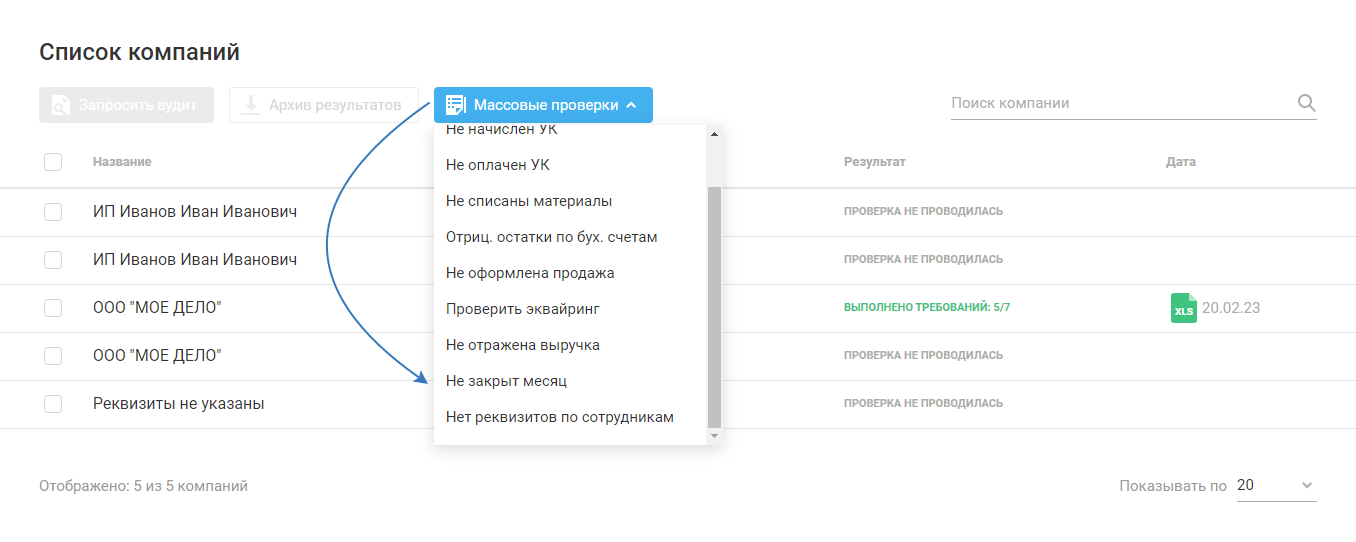This screenshot has height=542, width=1356.
Task: Choose Не списаны материалы option
Action: 571,201
